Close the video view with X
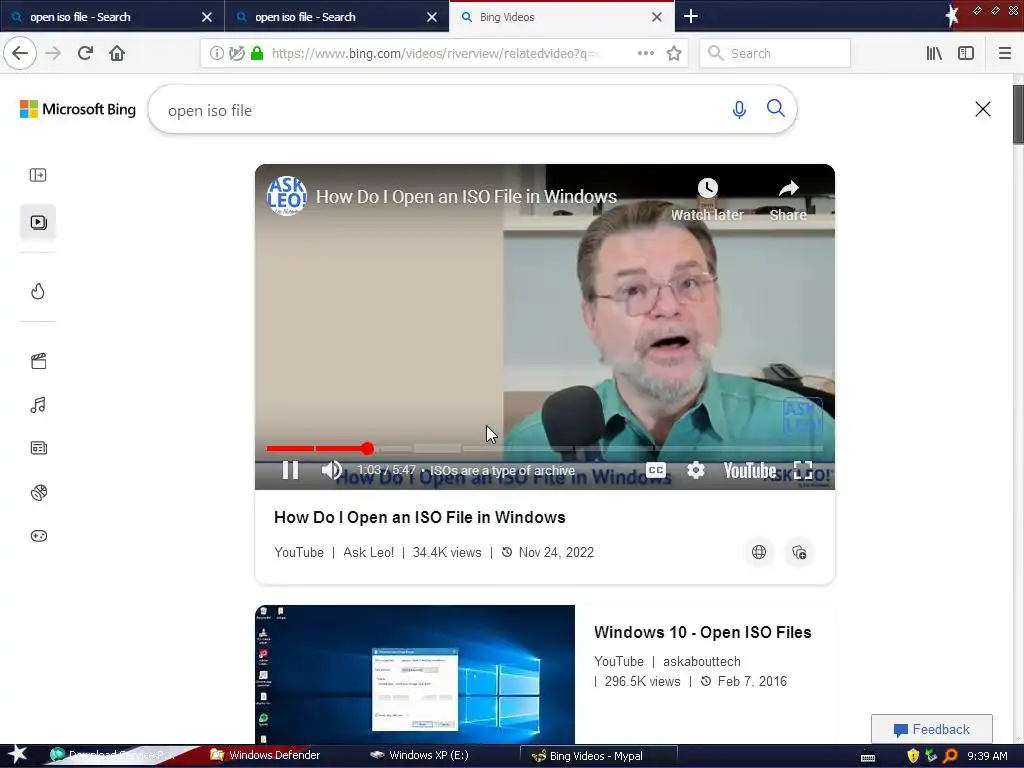 coord(983,109)
